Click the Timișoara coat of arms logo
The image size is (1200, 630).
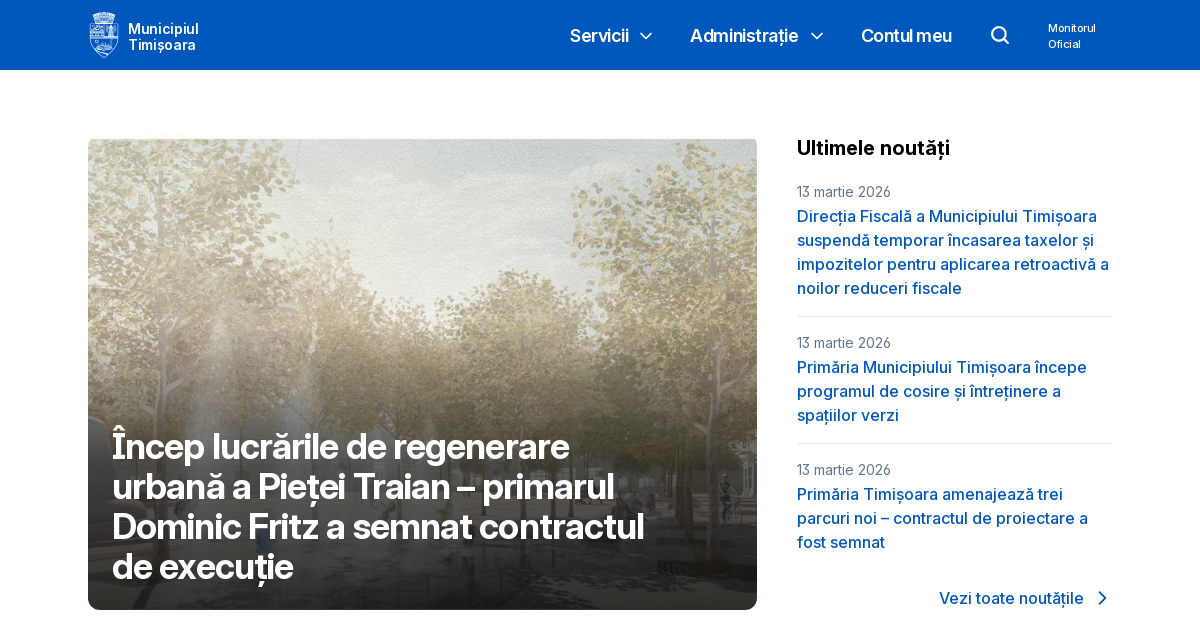click(103, 35)
